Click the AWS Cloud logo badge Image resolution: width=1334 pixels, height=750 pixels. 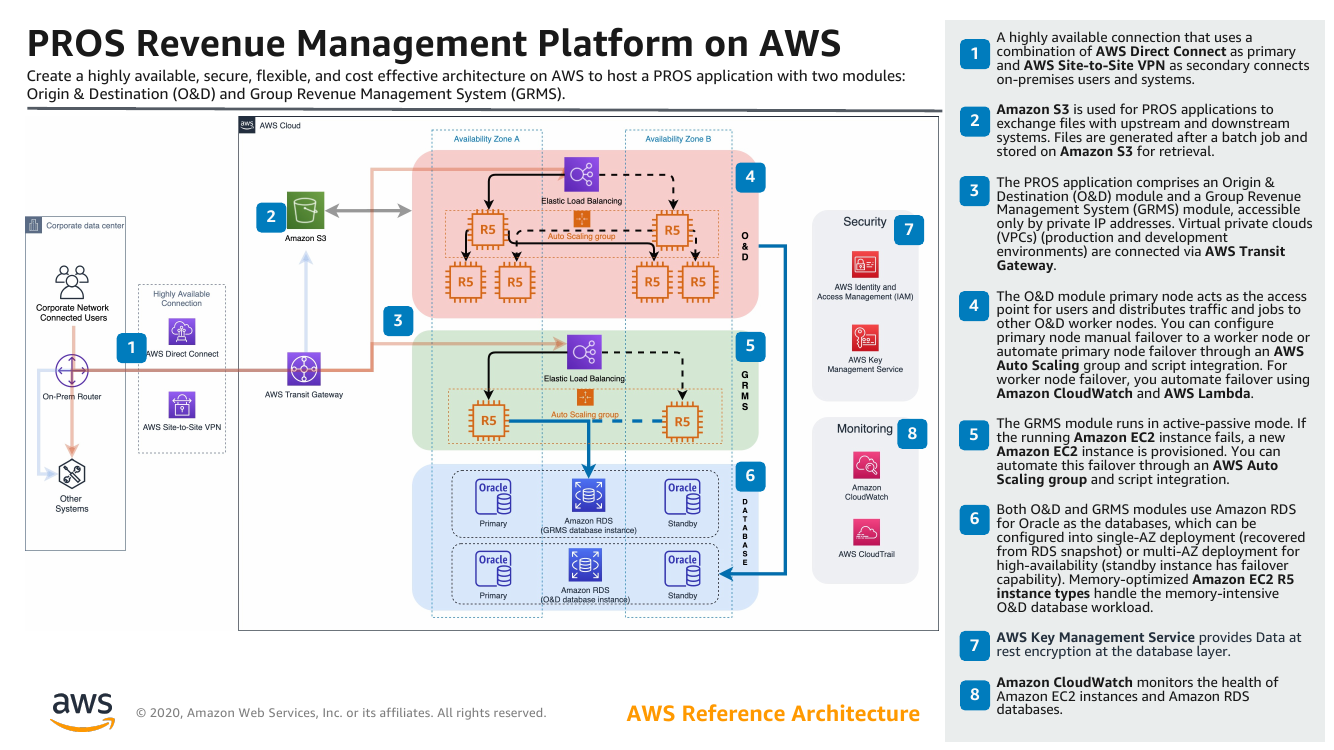247,125
